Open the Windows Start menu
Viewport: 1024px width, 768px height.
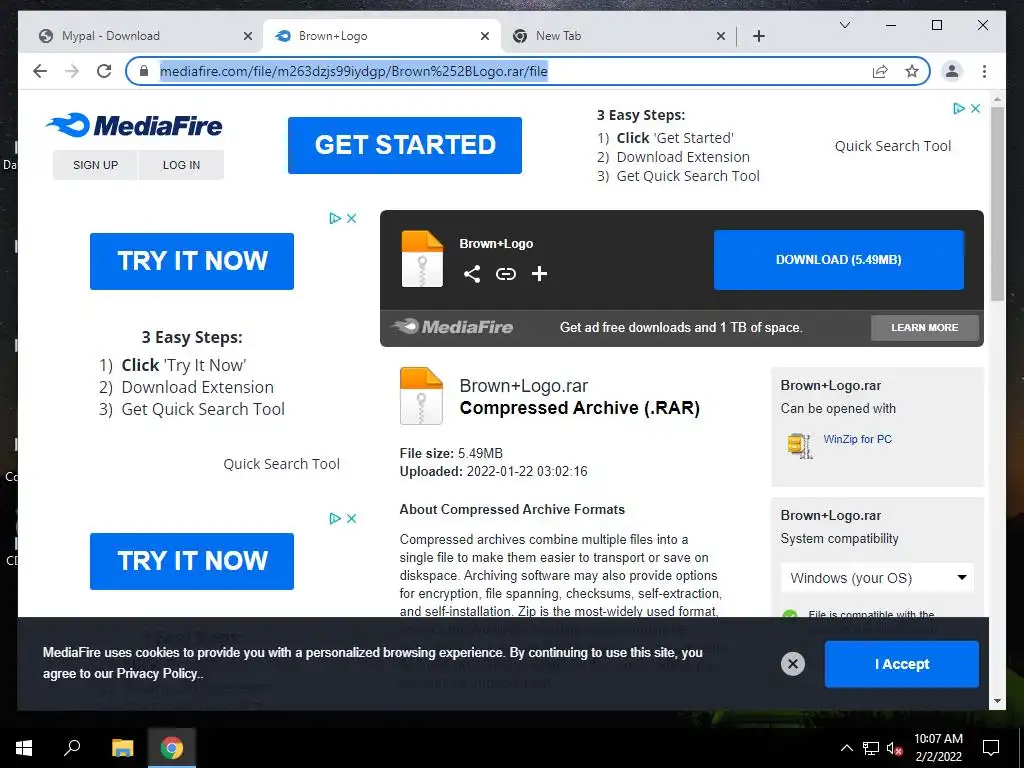pos(24,748)
